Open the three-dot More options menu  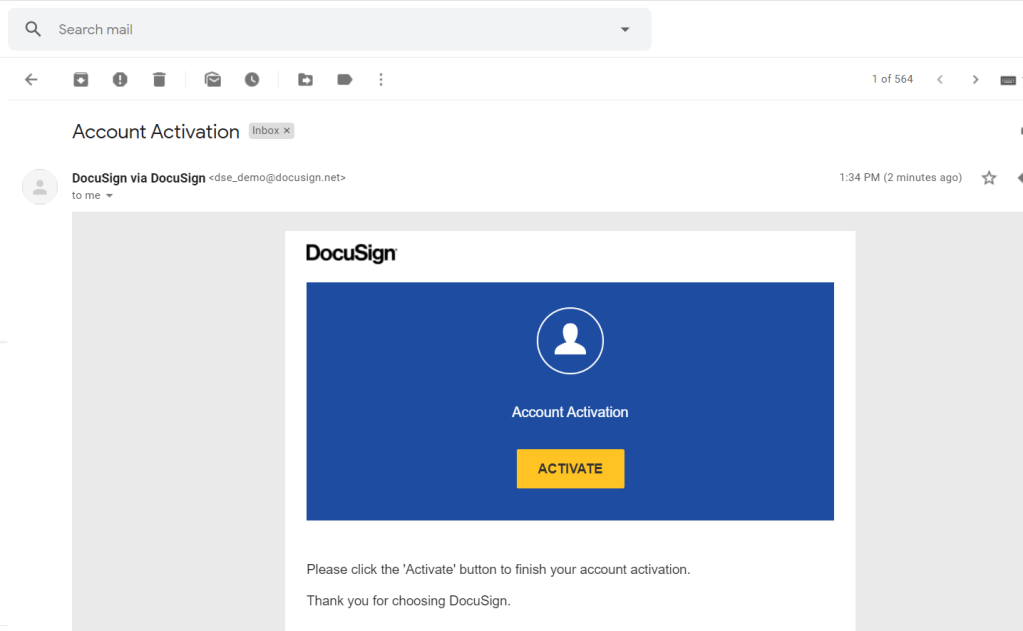(381, 80)
